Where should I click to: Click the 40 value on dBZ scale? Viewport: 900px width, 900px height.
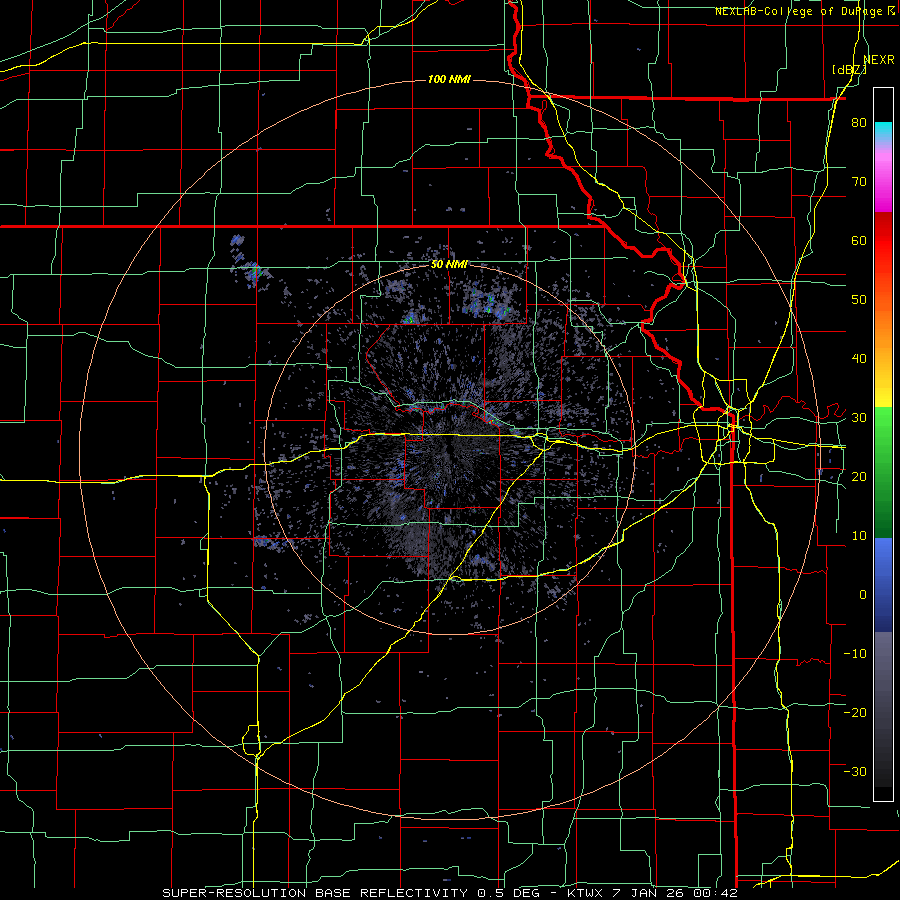click(x=859, y=359)
